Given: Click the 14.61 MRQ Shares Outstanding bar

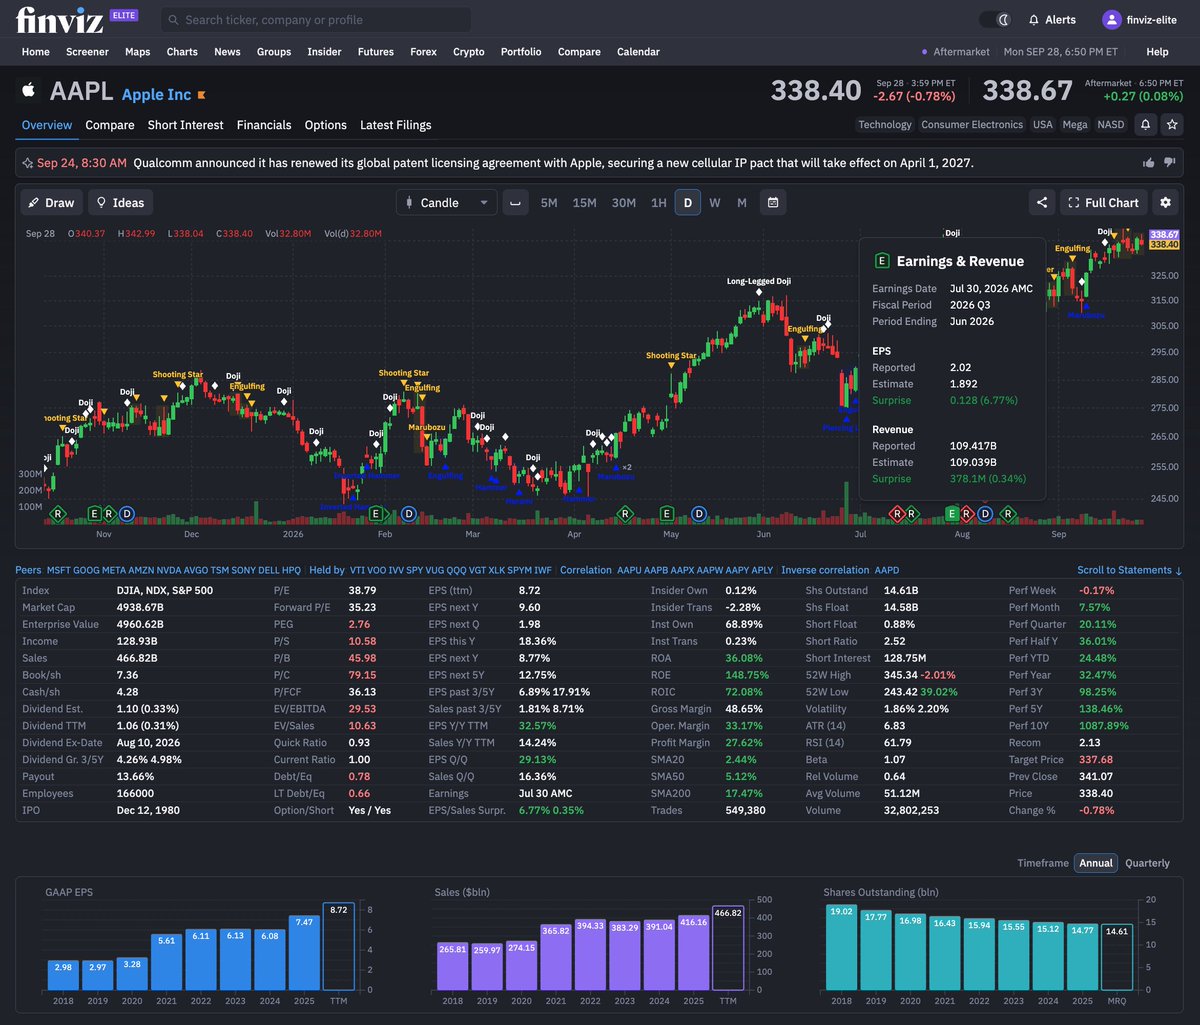Looking at the screenshot, I should click(x=1116, y=957).
